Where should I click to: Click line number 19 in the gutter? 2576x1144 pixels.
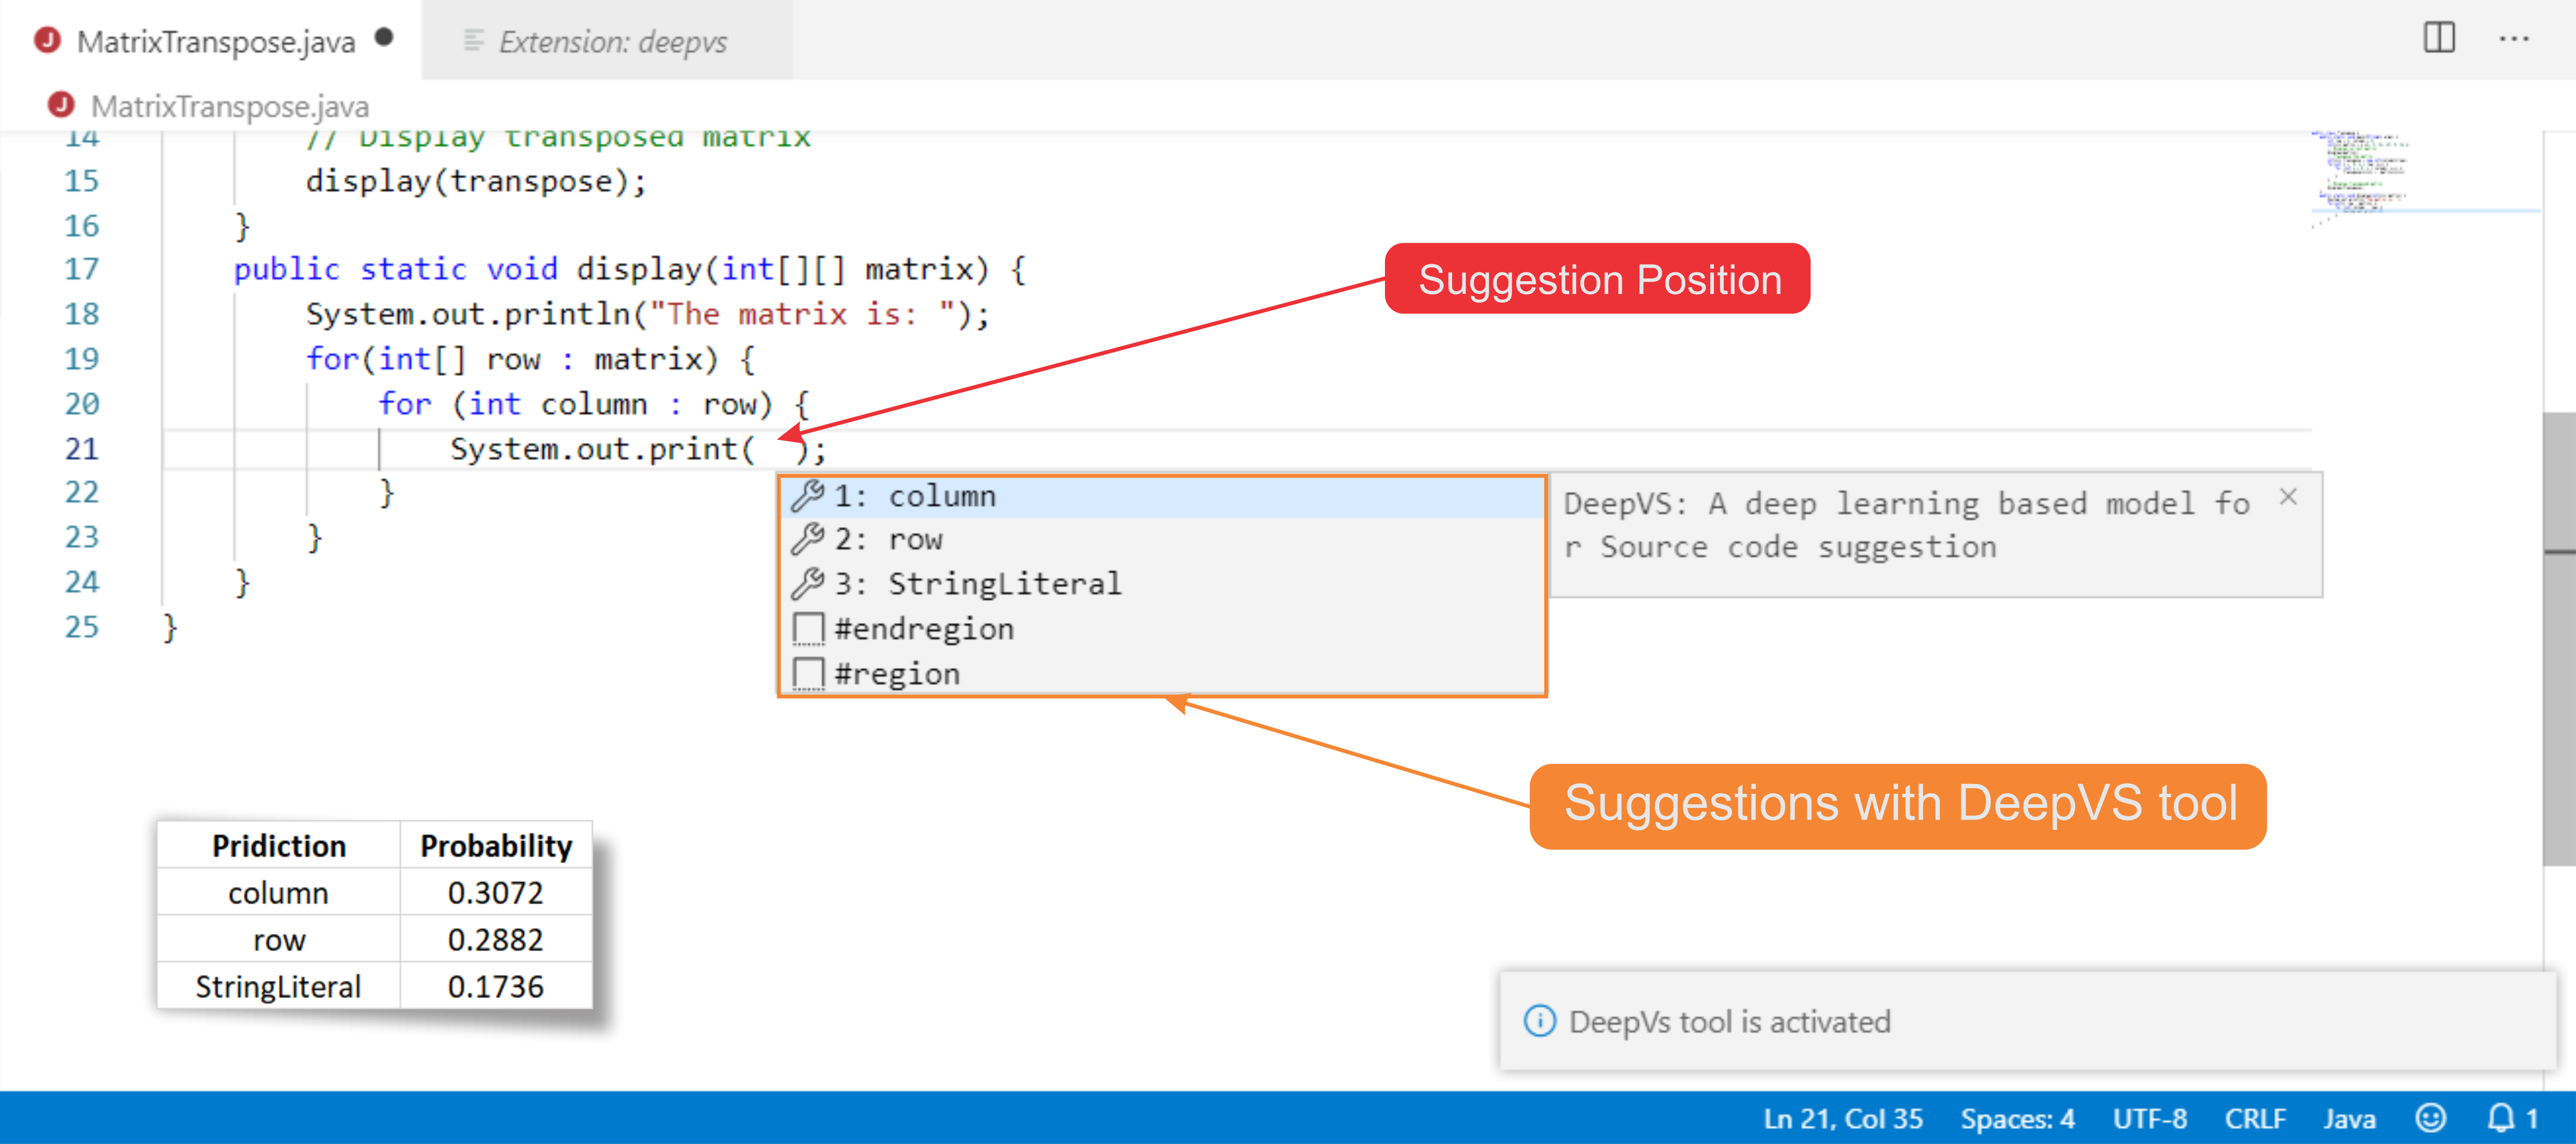tap(82, 359)
